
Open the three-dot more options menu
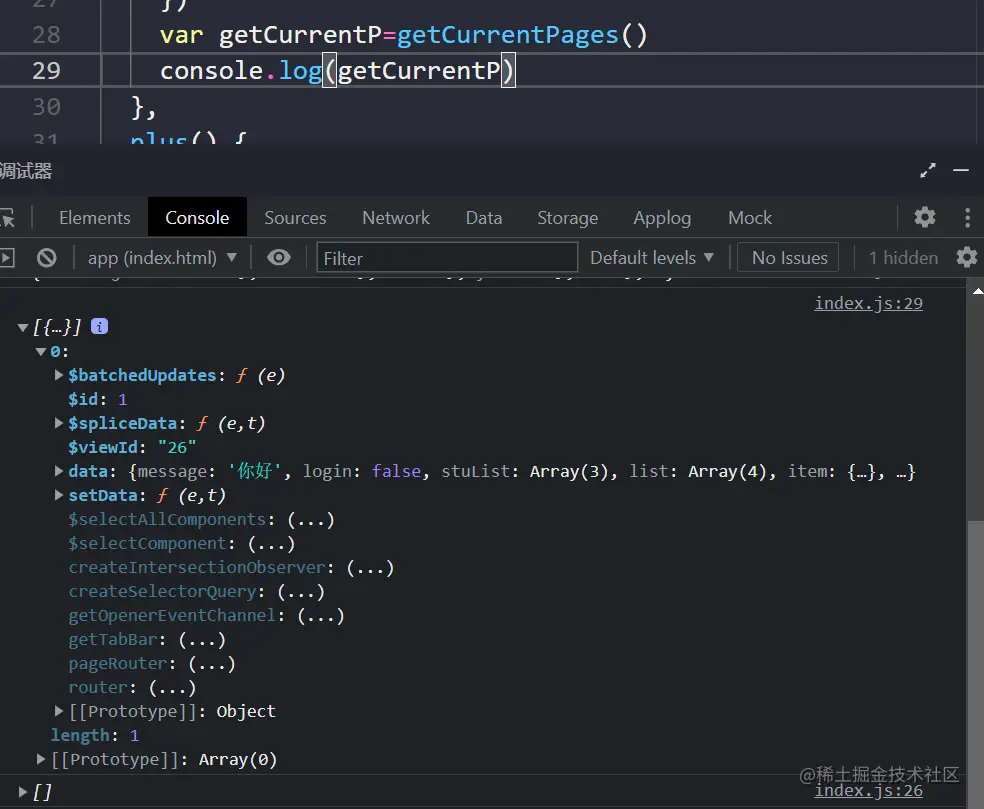tap(968, 217)
